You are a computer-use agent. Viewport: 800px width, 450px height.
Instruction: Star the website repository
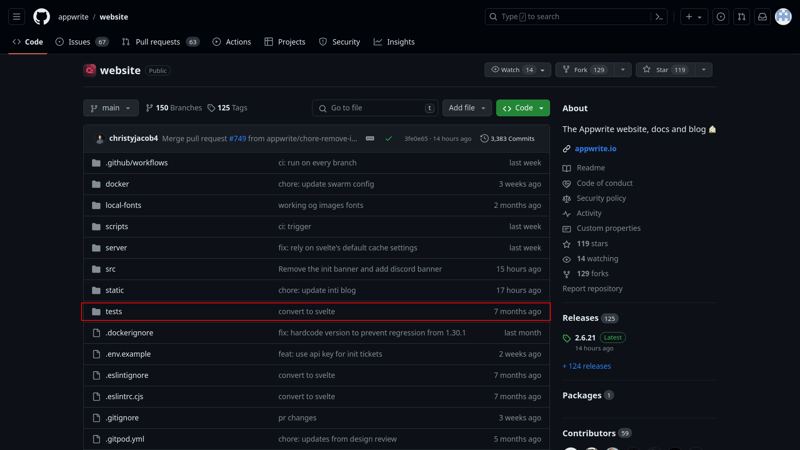(x=665, y=70)
